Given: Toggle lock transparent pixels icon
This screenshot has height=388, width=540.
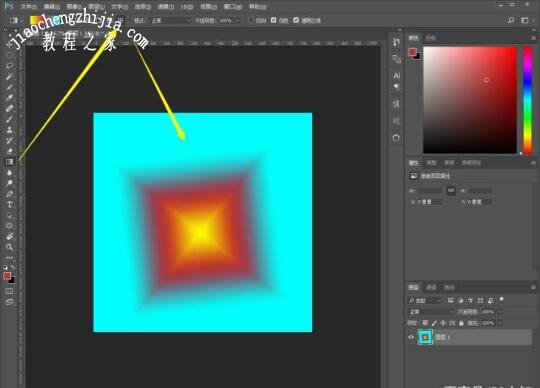Looking at the screenshot, I should pos(425,323).
